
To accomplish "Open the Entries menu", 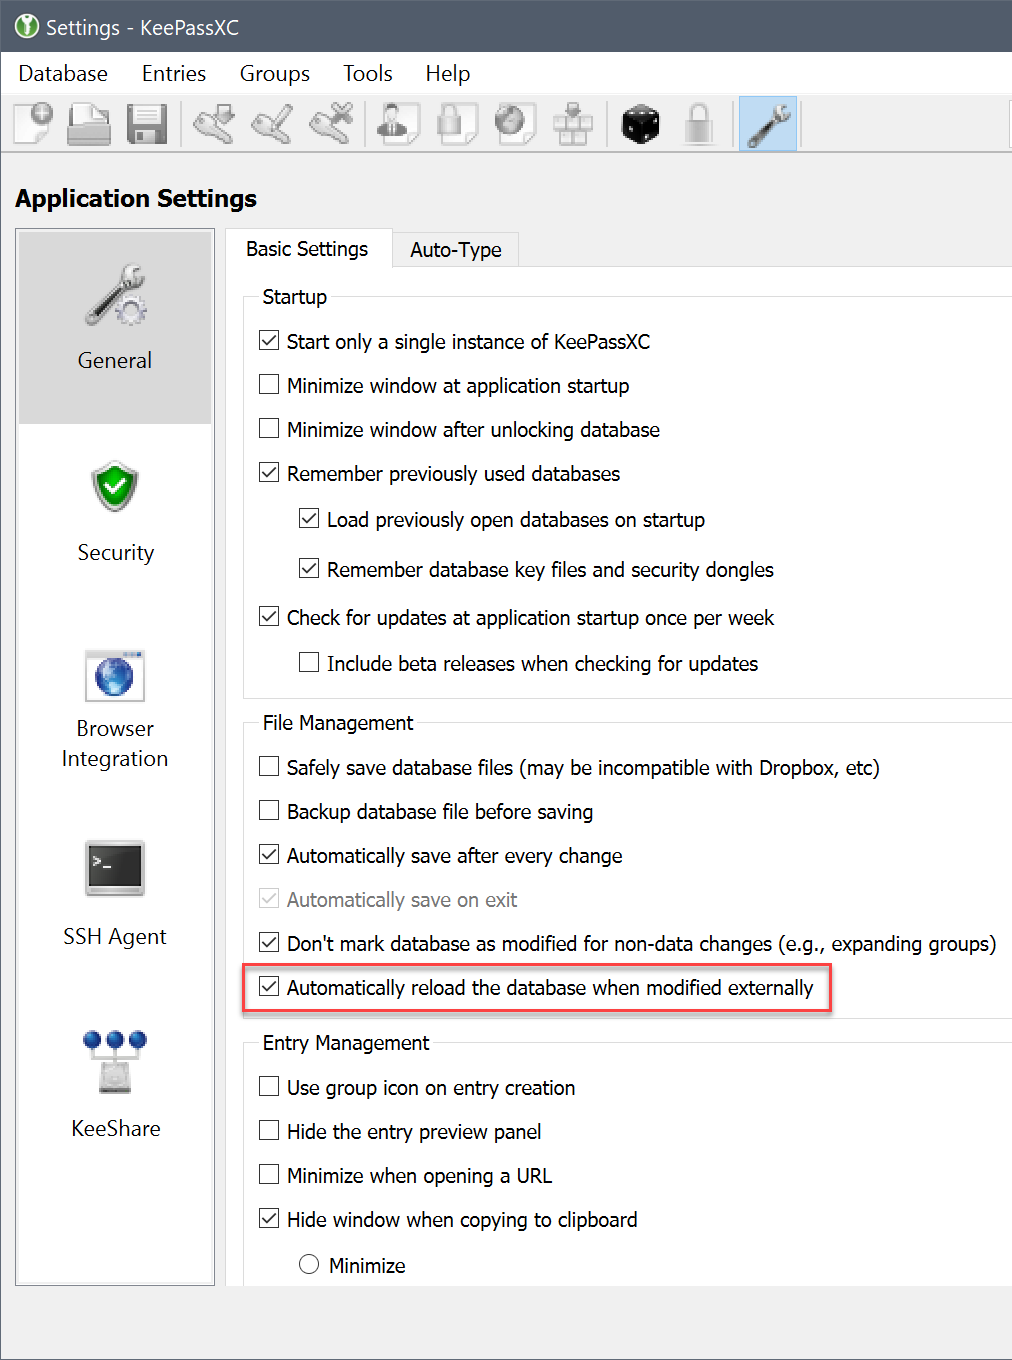I will pos(173,73).
